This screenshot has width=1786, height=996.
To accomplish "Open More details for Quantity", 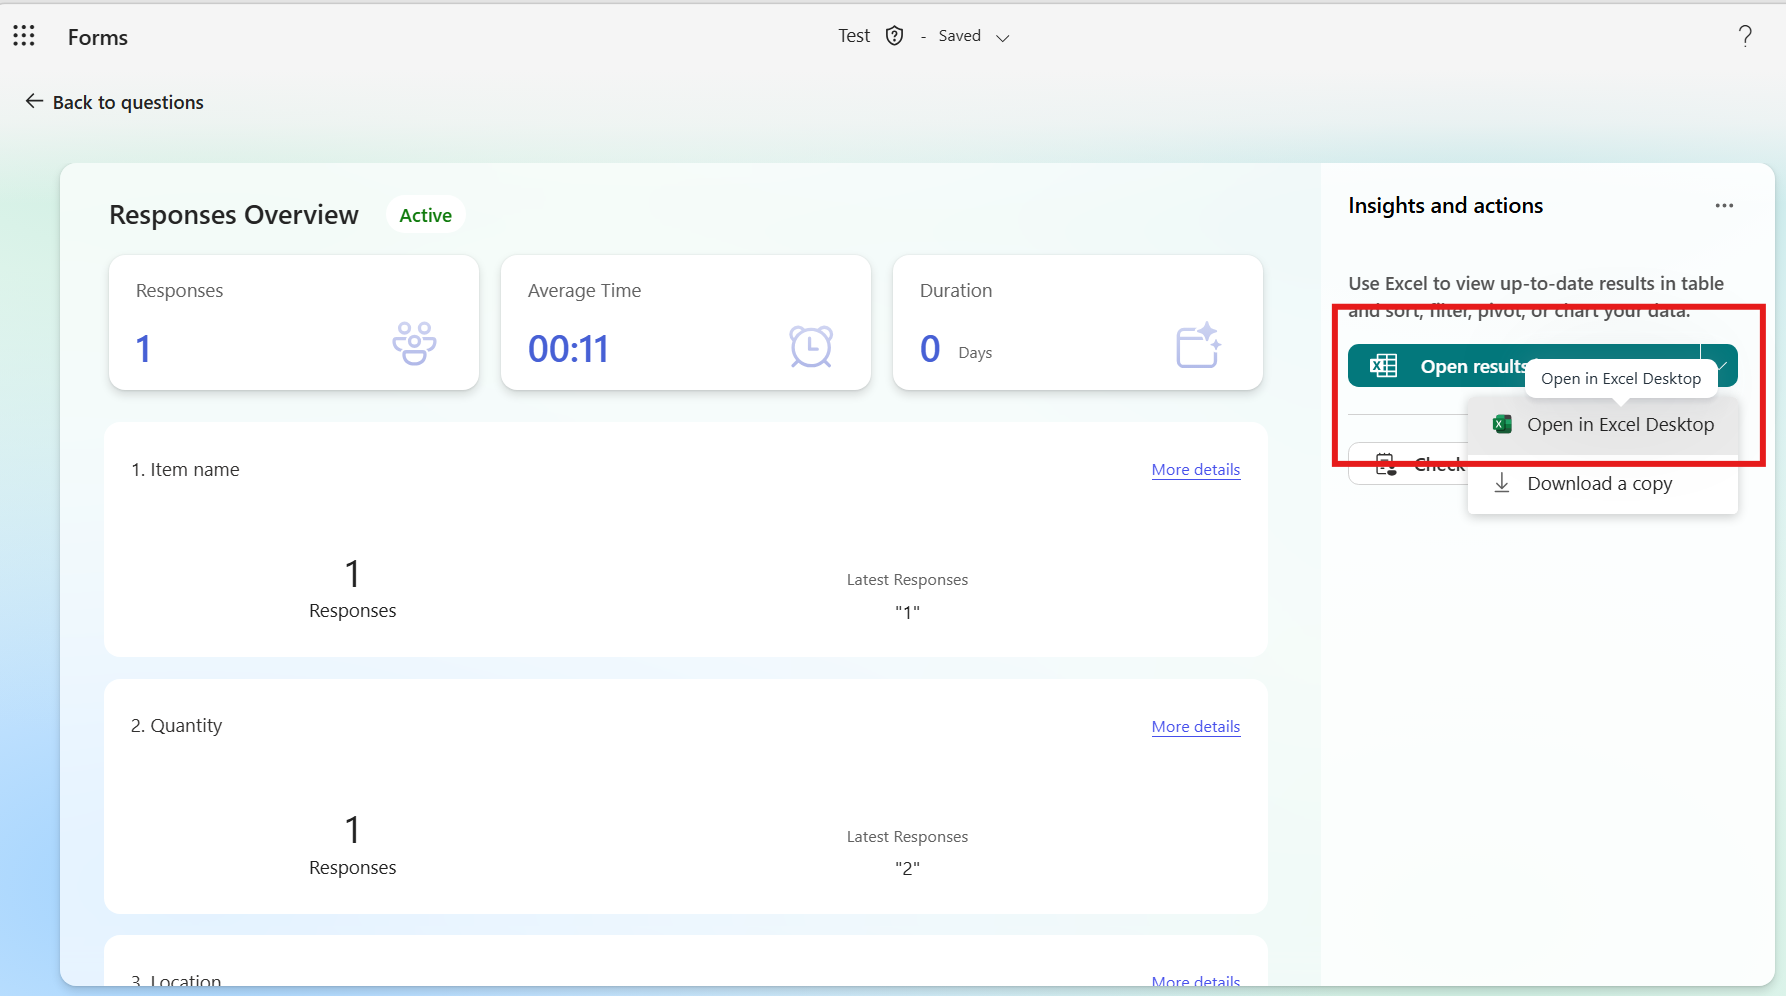I will pyautogui.click(x=1196, y=727).
